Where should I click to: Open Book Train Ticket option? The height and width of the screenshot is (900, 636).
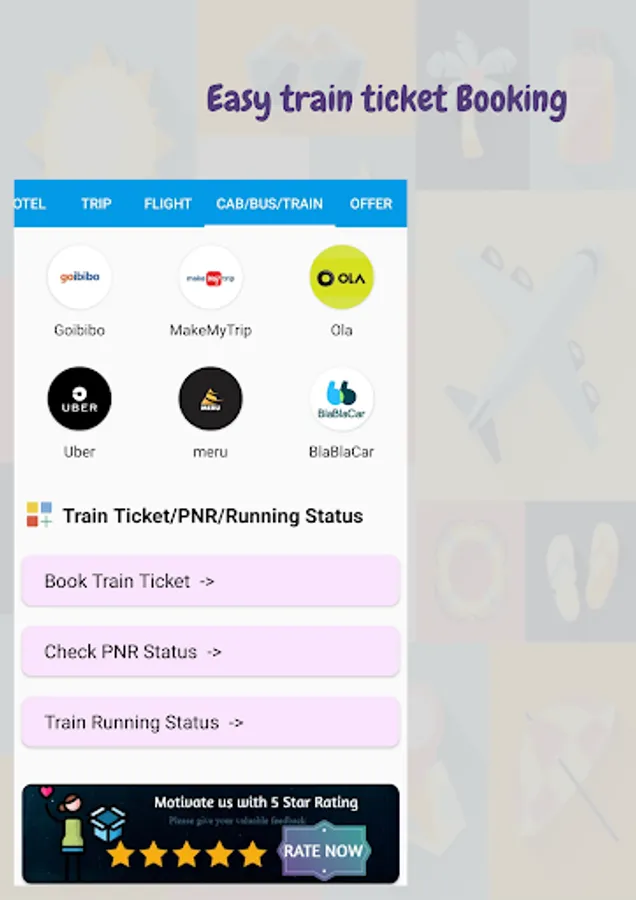[x=211, y=581]
